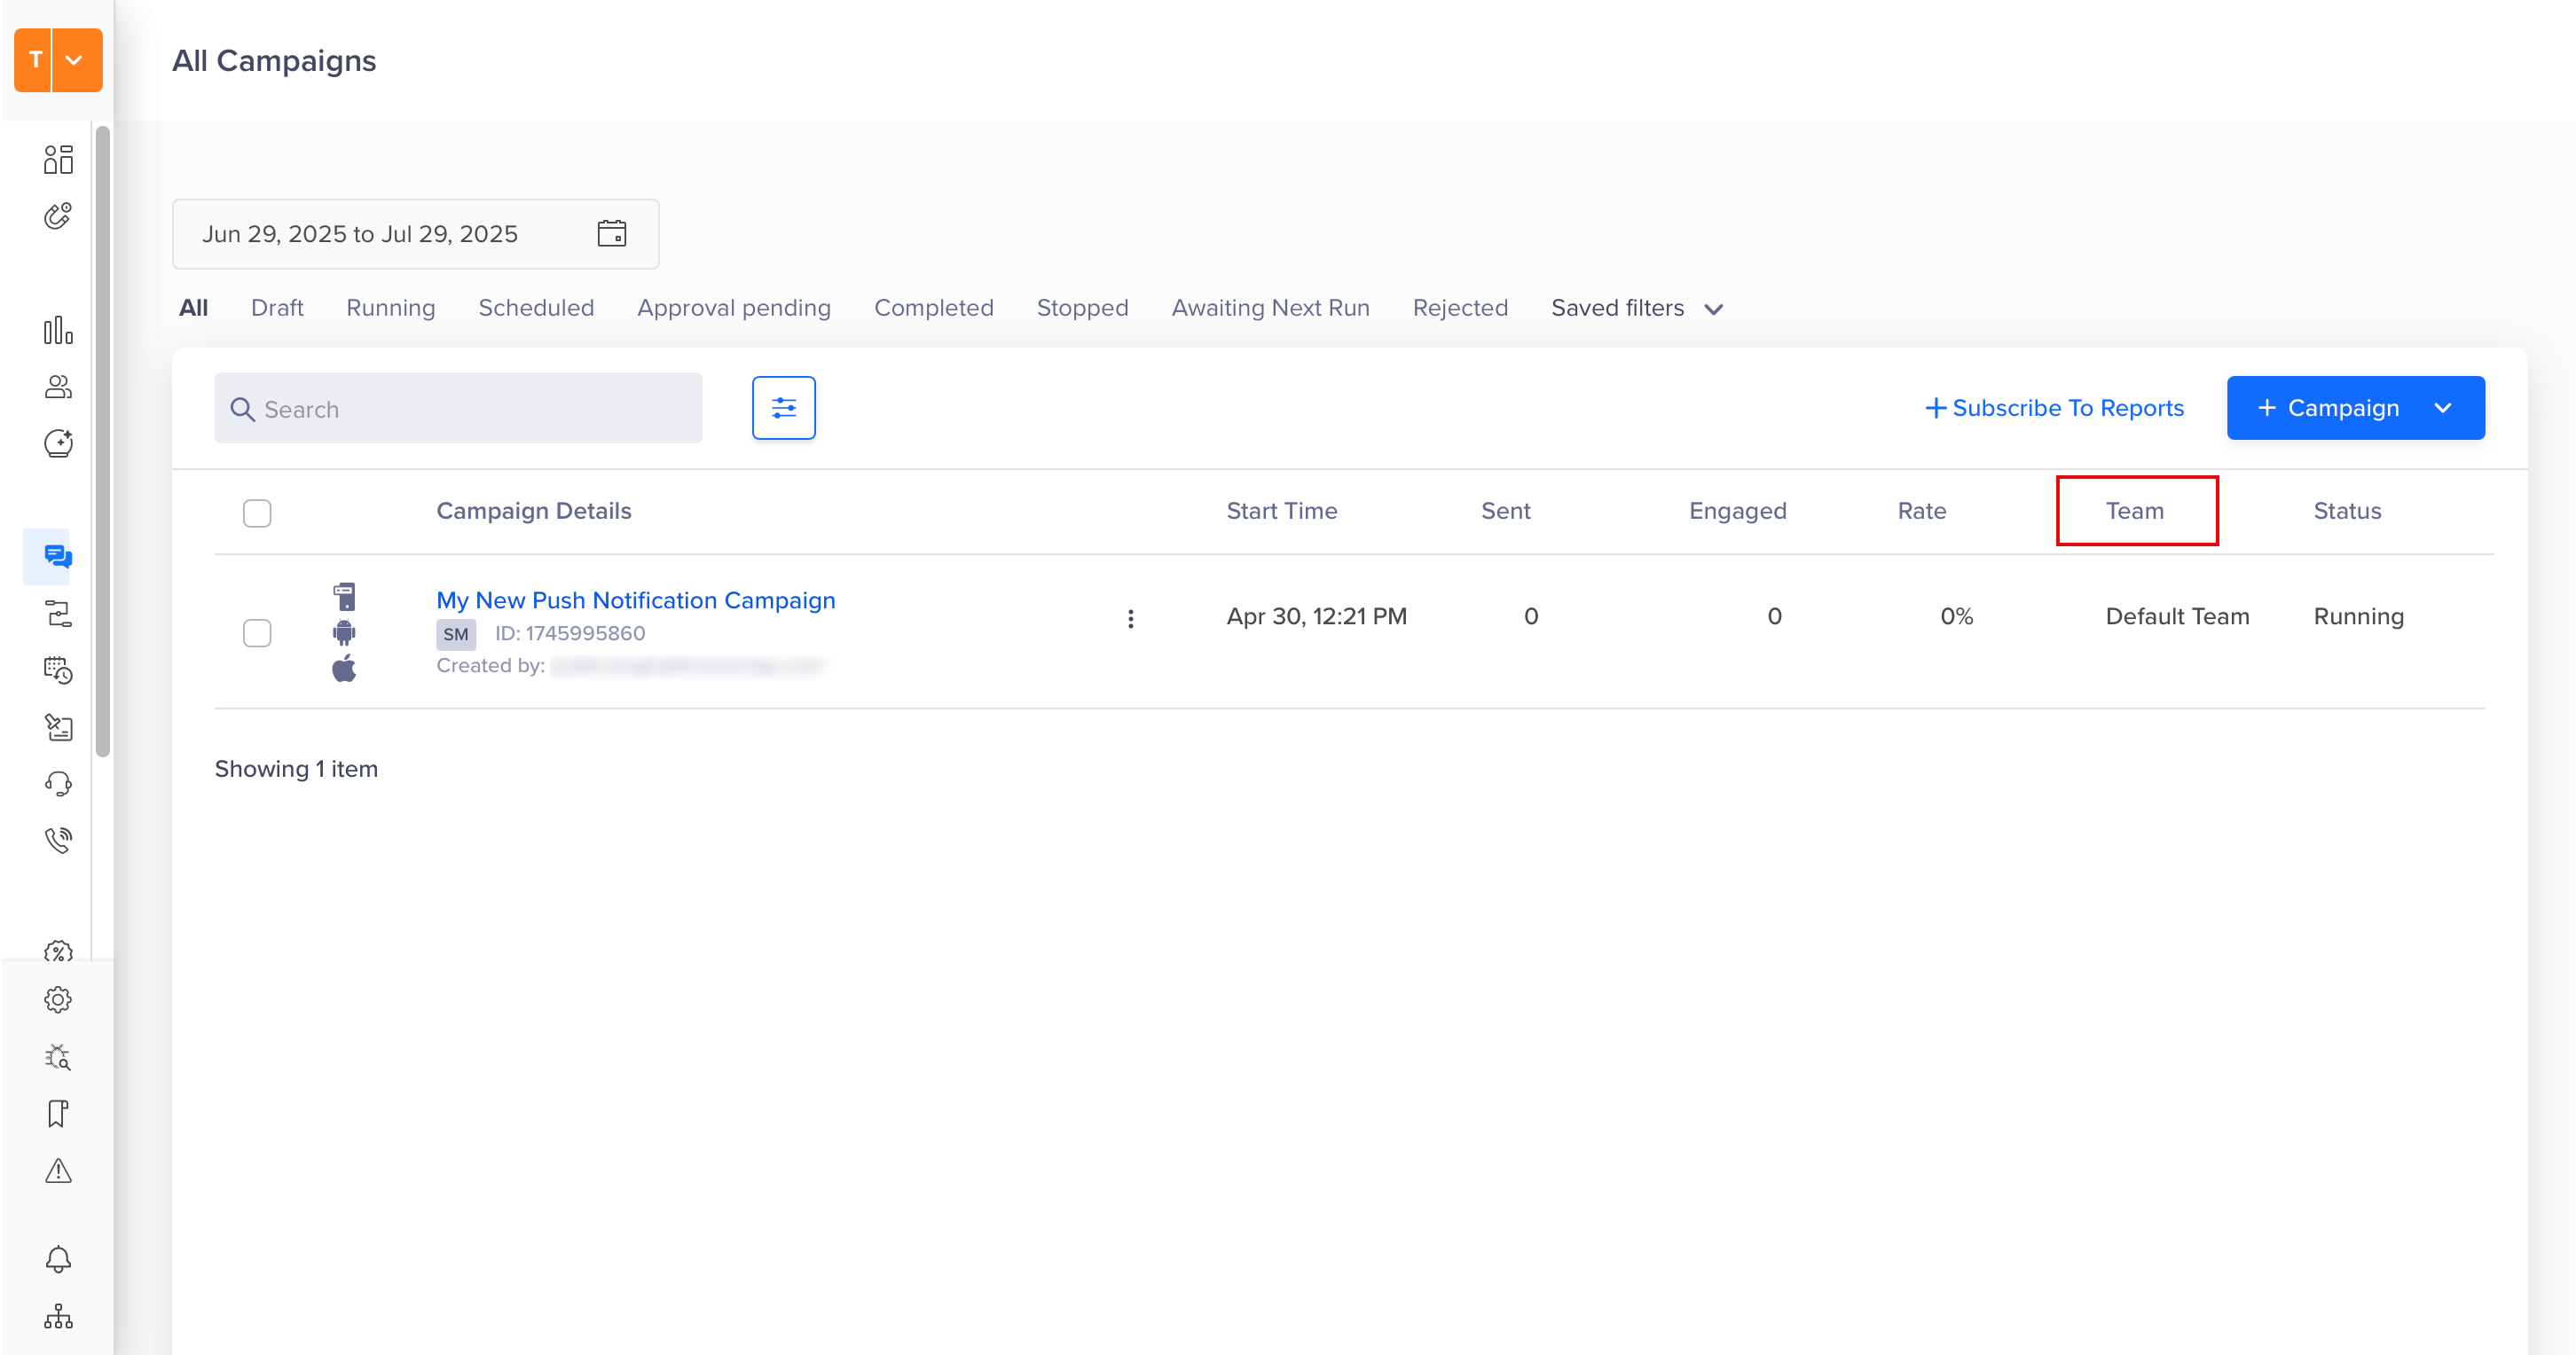Open the calendar icon in date range

pos(611,233)
